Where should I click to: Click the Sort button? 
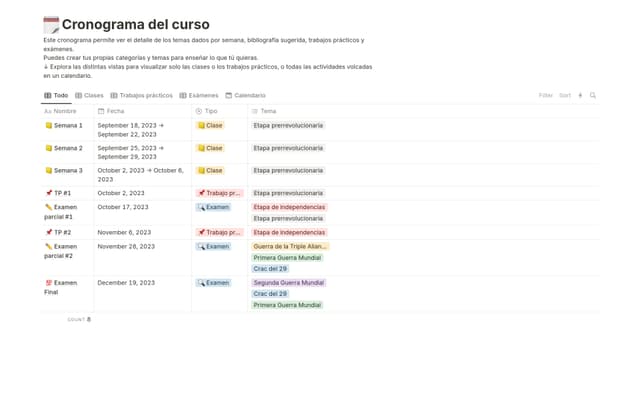(x=565, y=95)
